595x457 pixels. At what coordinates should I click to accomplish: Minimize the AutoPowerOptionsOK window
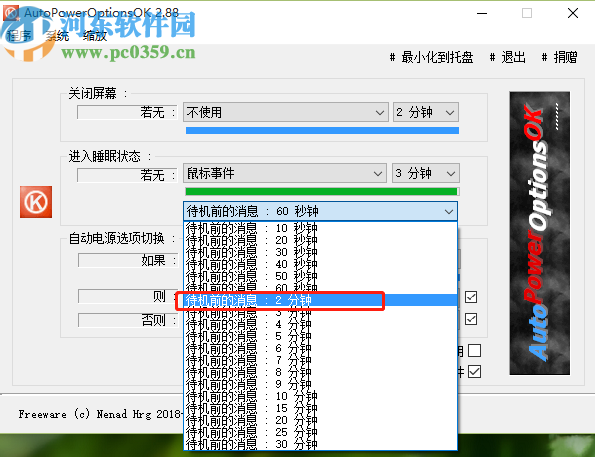pyautogui.click(x=482, y=13)
